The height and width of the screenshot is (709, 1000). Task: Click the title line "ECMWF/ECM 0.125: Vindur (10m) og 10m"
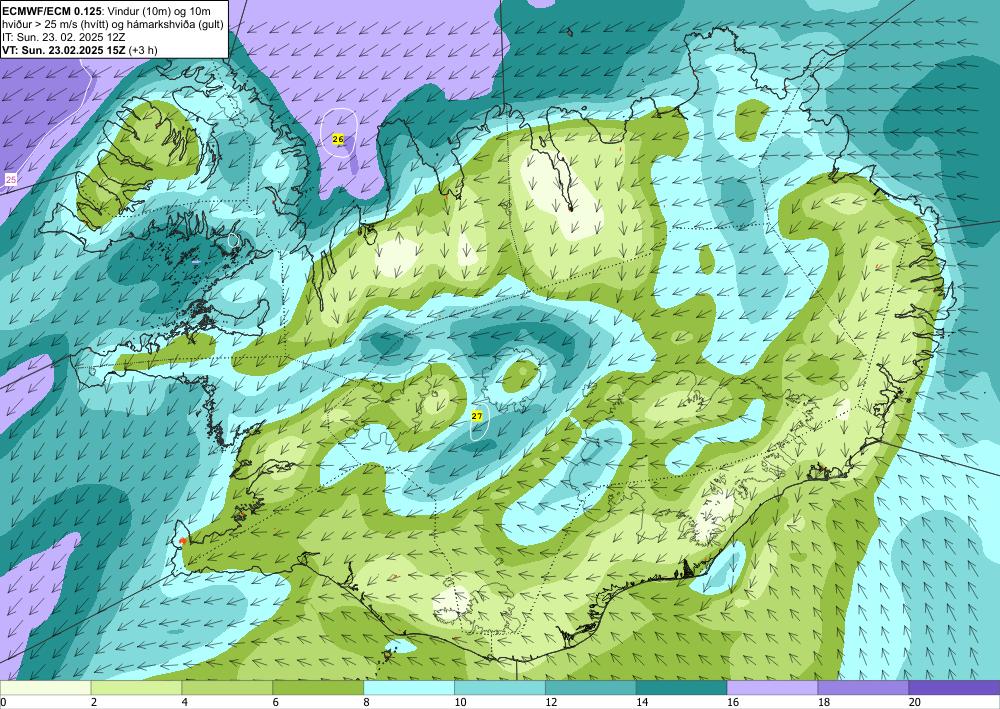[107, 11]
